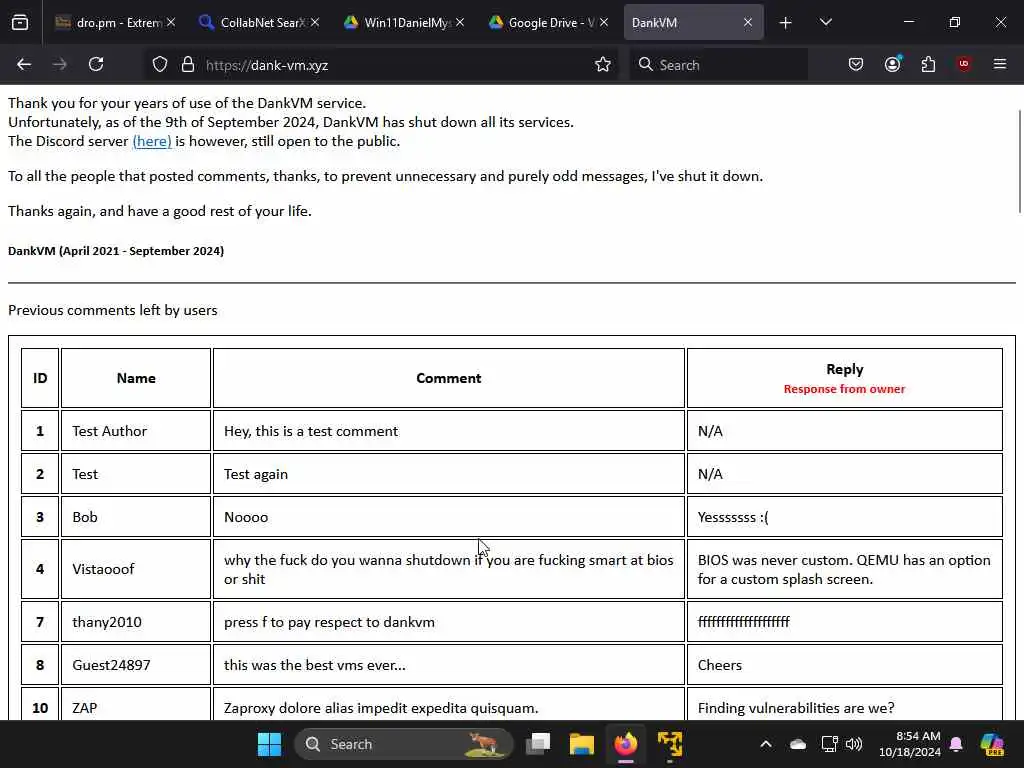The image size is (1024, 768).
Task: Click the page vertical scrollbar
Action: [x=1019, y=162]
